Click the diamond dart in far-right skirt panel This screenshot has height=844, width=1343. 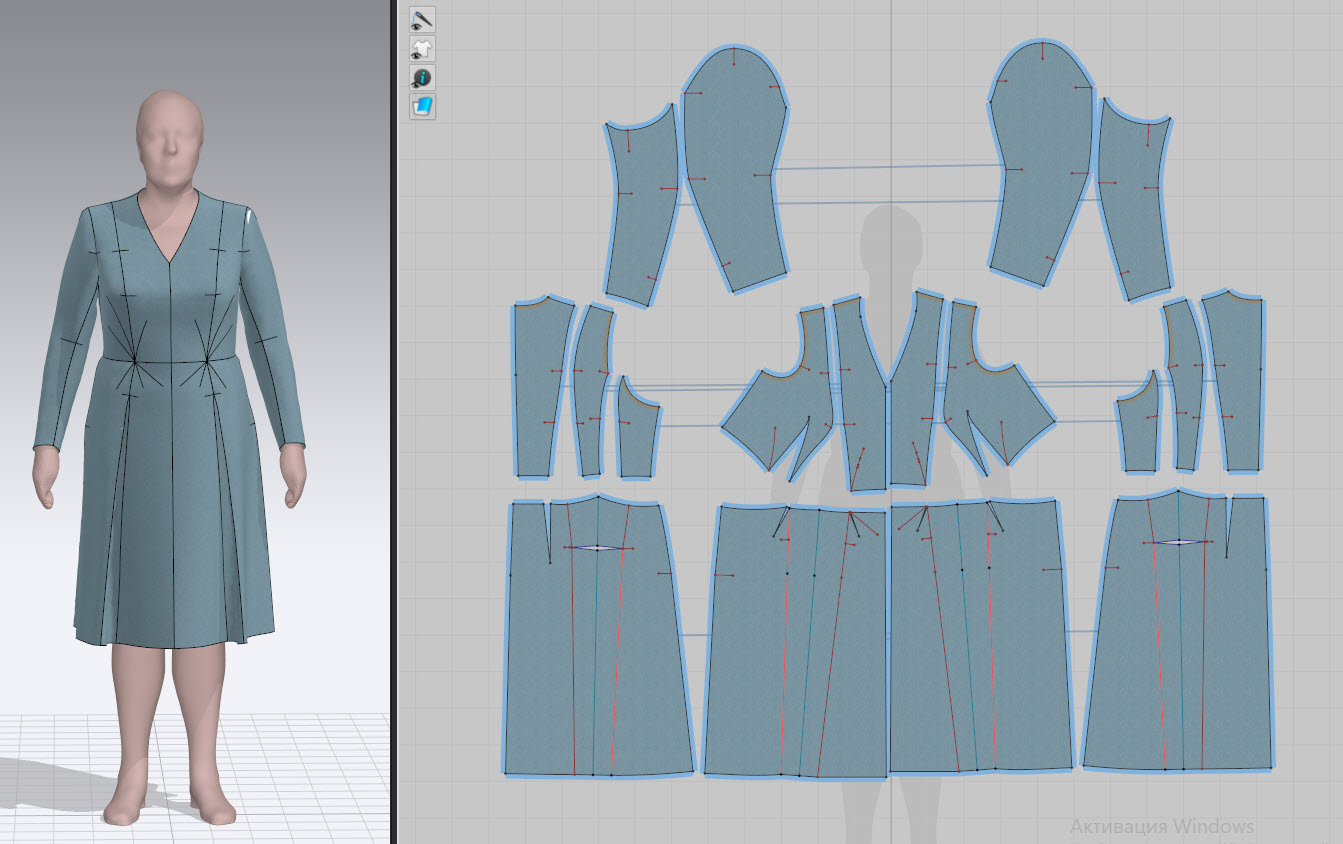point(1179,542)
